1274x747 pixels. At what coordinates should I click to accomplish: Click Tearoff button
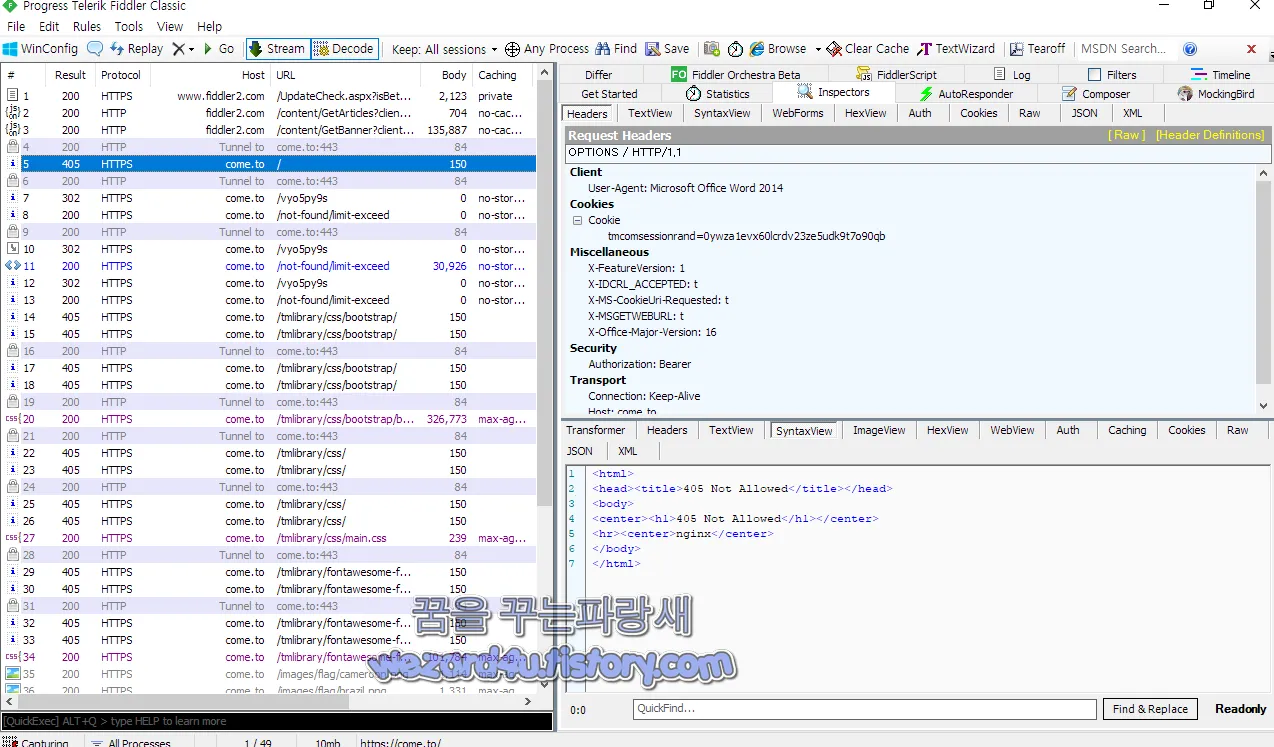tap(1038, 48)
